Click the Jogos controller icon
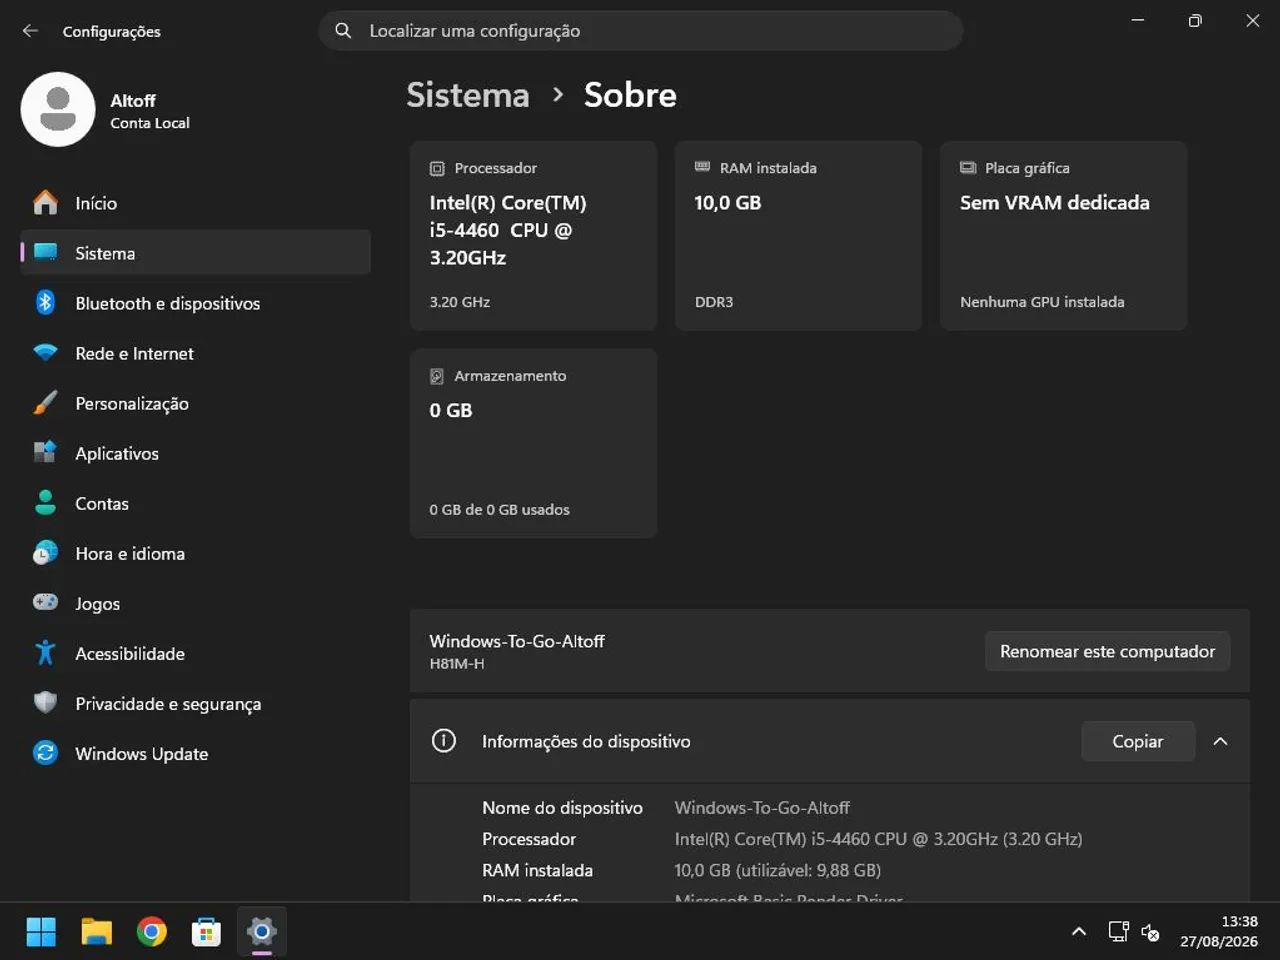The height and width of the screenshot is (960, 1280). [x=45, y=602]
